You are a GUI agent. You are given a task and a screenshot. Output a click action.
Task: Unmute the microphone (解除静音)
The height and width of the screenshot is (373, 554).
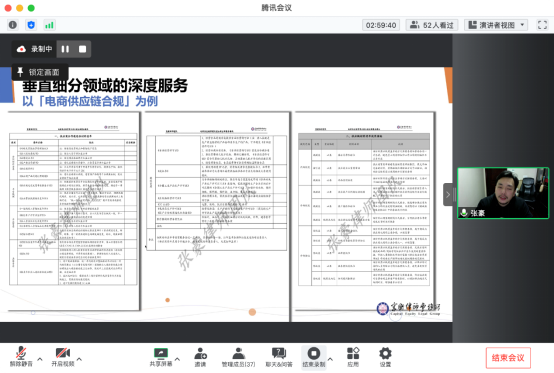tap(21, 357)
